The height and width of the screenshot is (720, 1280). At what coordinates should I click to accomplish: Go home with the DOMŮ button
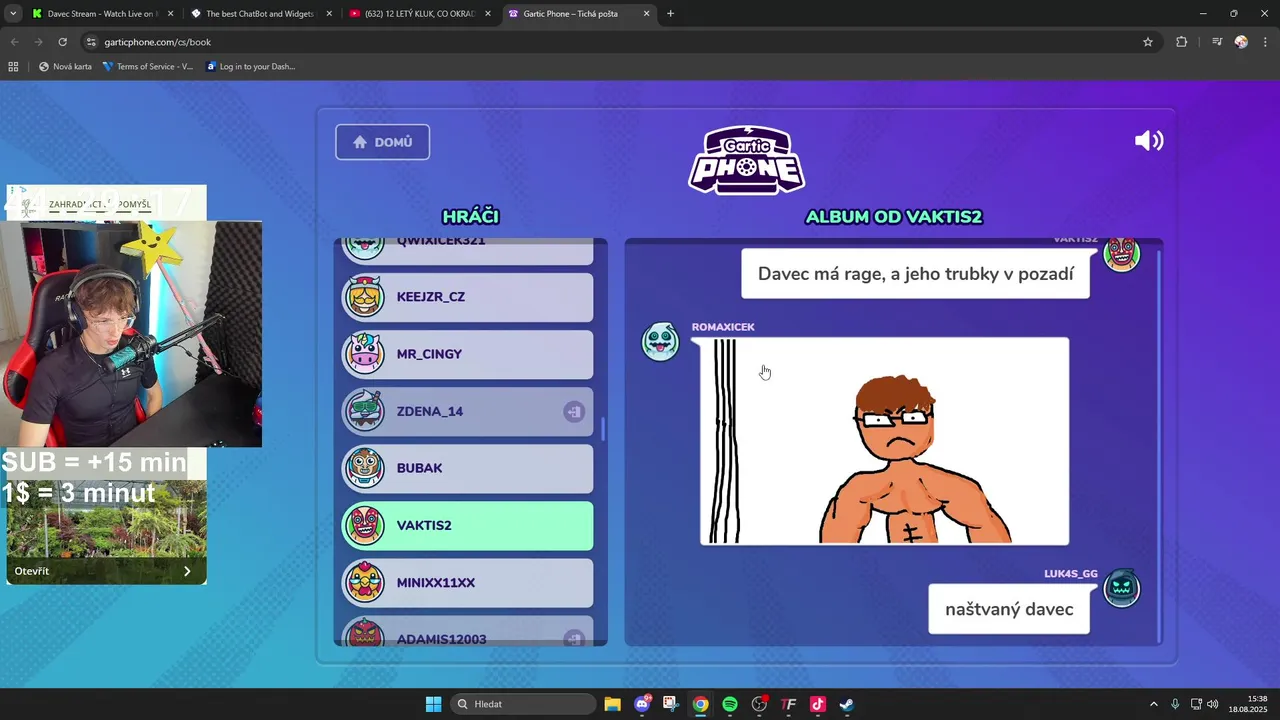(382, 142)
